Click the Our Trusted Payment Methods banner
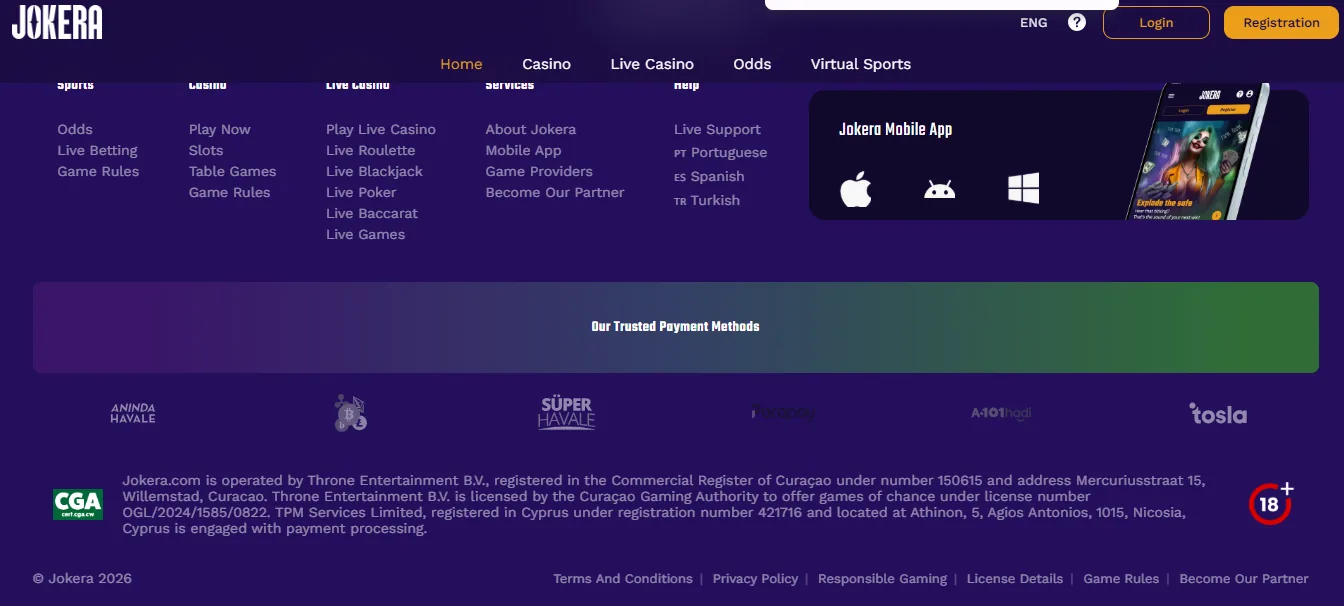1344x606 pixels. [676, 327]
